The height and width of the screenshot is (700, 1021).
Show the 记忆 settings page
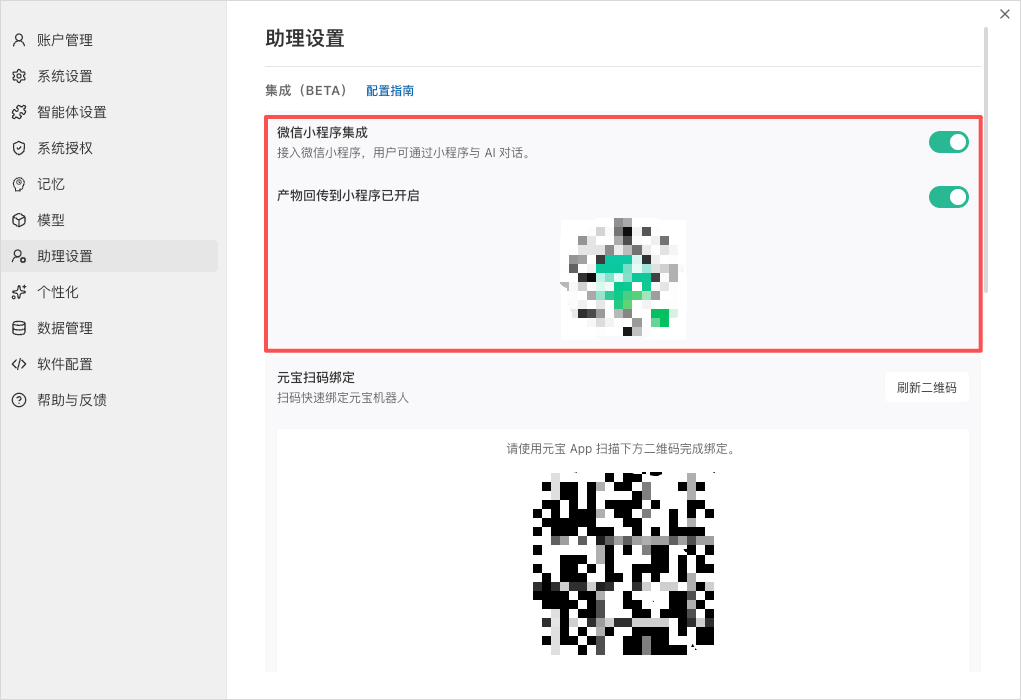109,184
